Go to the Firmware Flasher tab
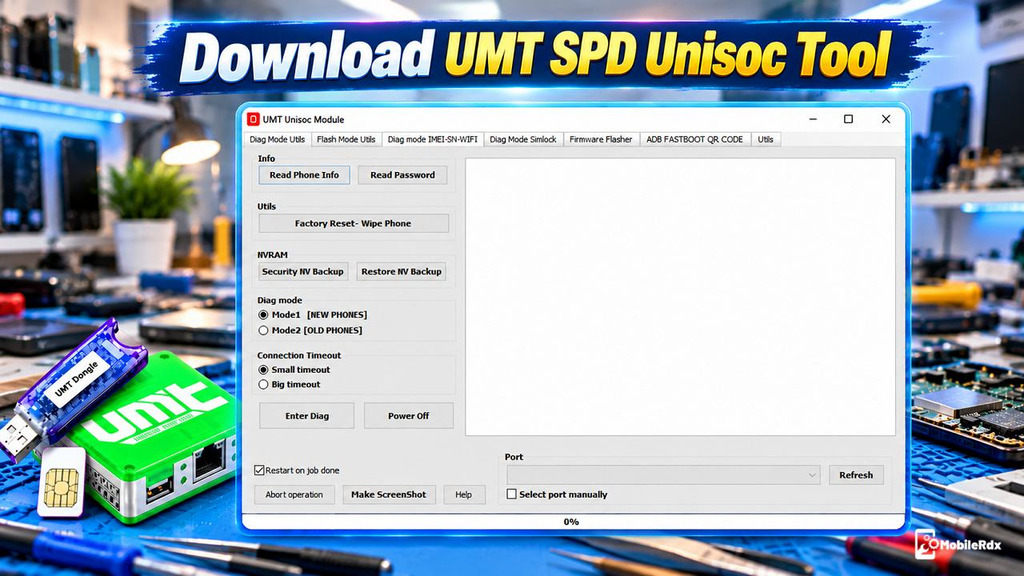The height and width of the screenshot is (576, 1024). [601, 139]
